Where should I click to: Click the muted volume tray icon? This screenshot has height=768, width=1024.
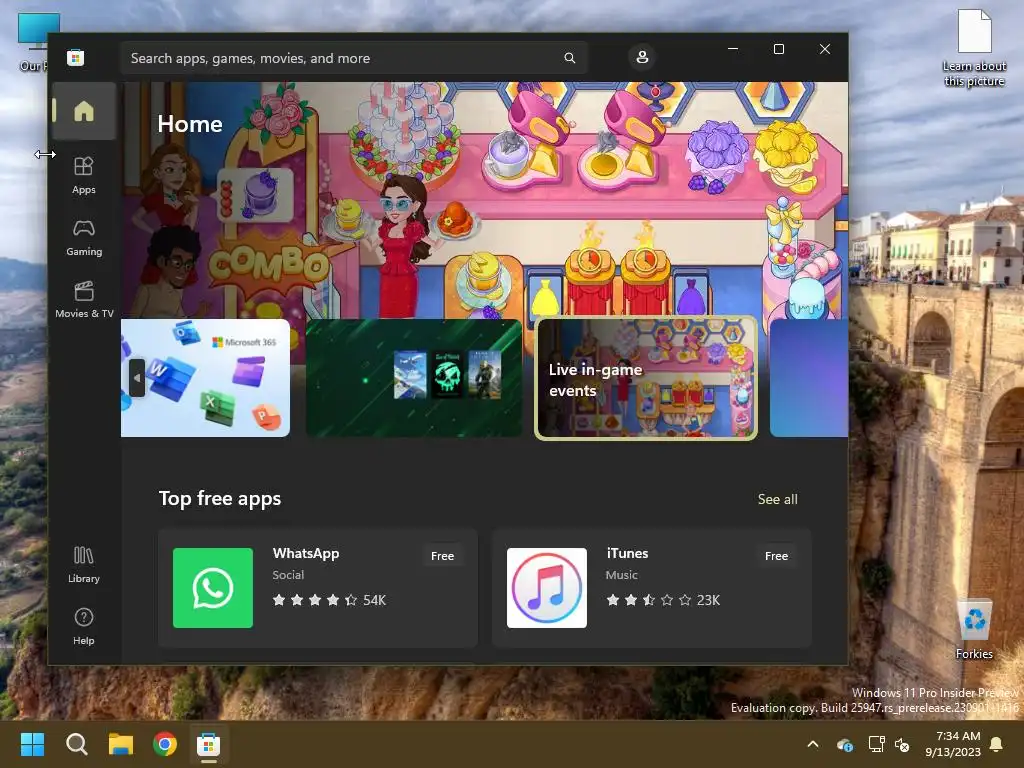[x=902, y=744]
